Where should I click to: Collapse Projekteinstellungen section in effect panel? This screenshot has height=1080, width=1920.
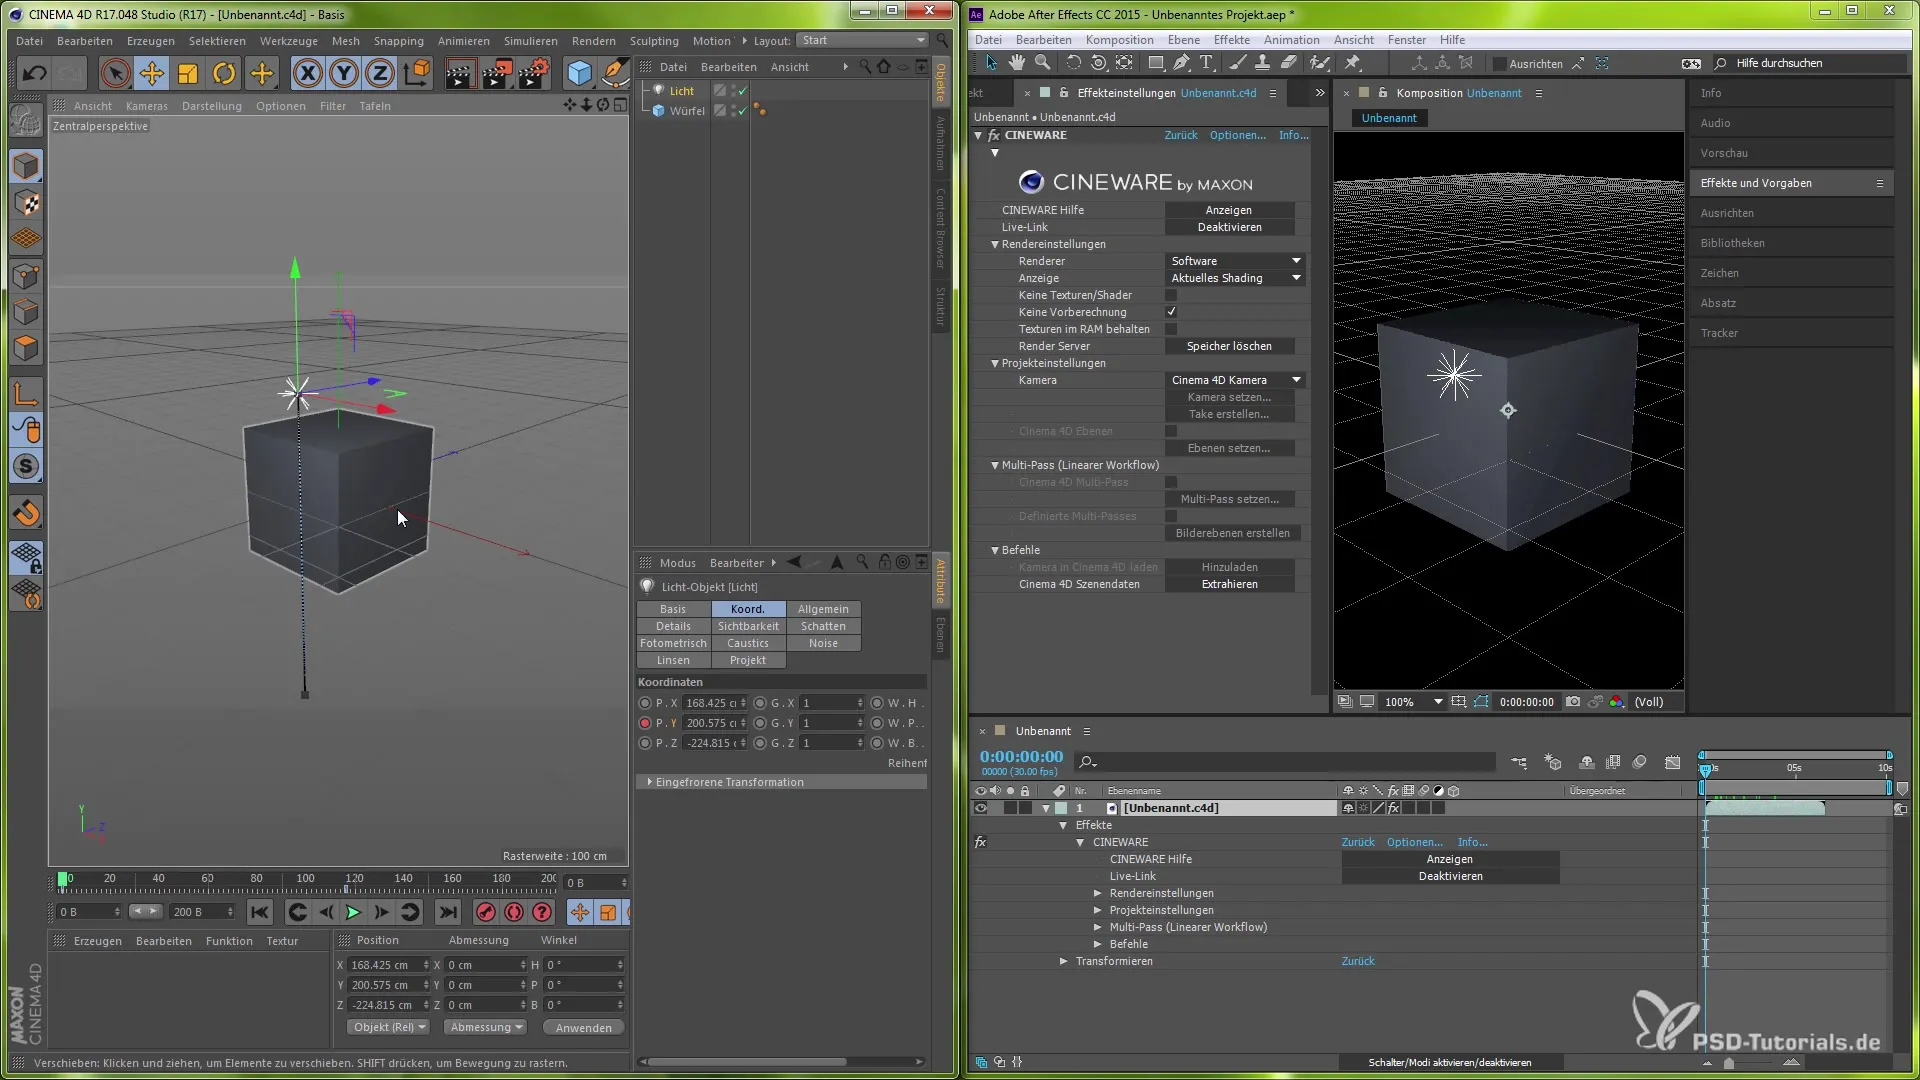(995, 363)
